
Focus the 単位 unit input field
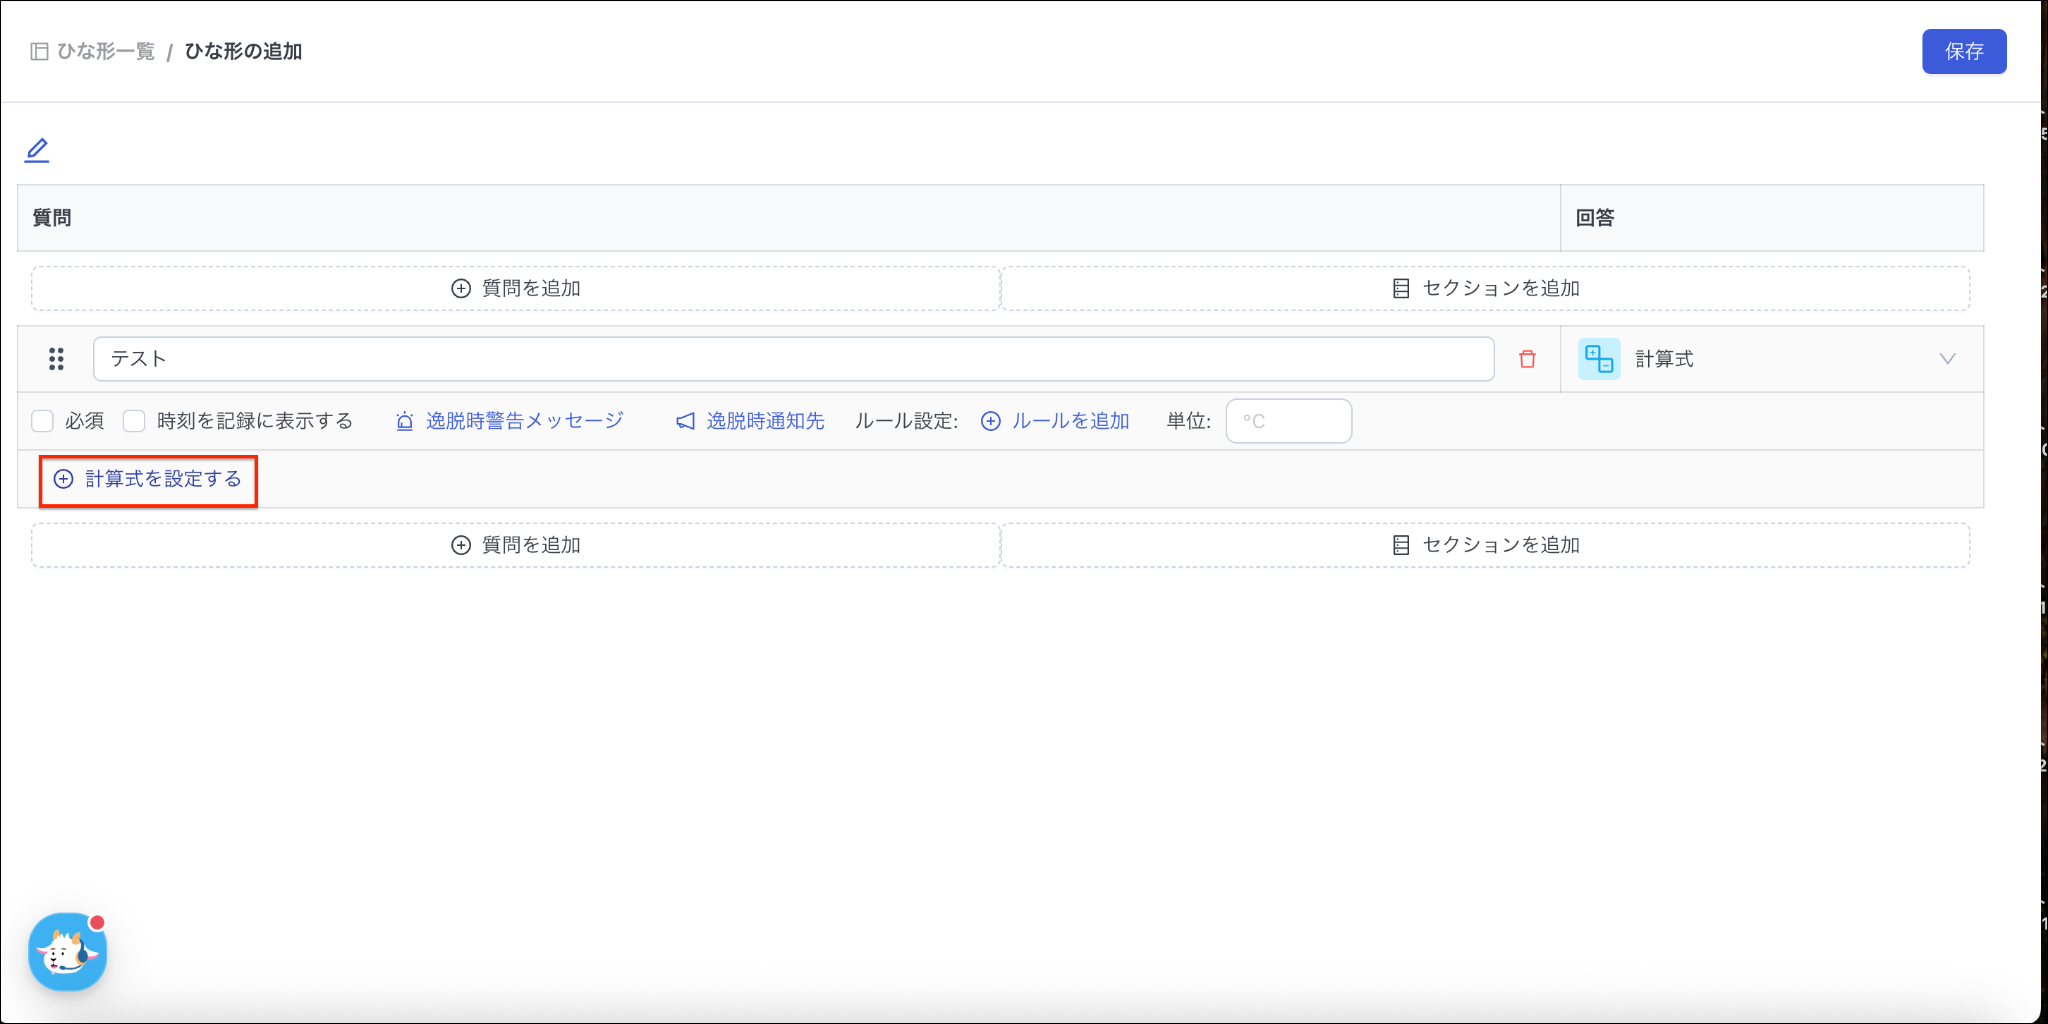pos(1288,422)
